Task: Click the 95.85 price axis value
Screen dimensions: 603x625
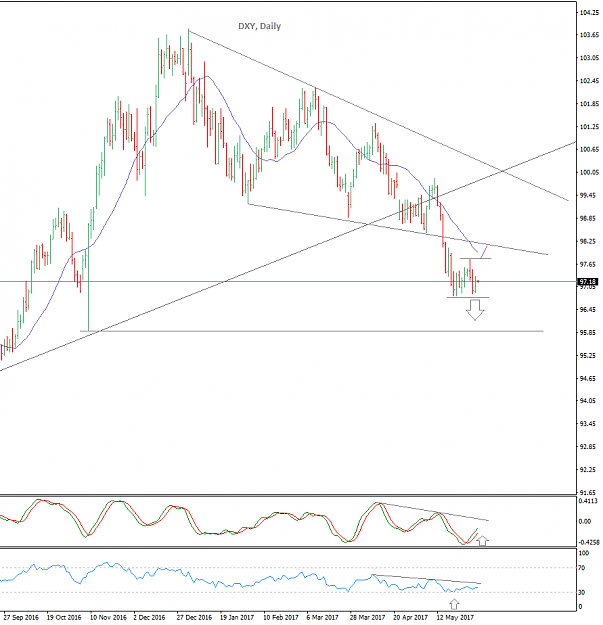Action: pos(588,332)
